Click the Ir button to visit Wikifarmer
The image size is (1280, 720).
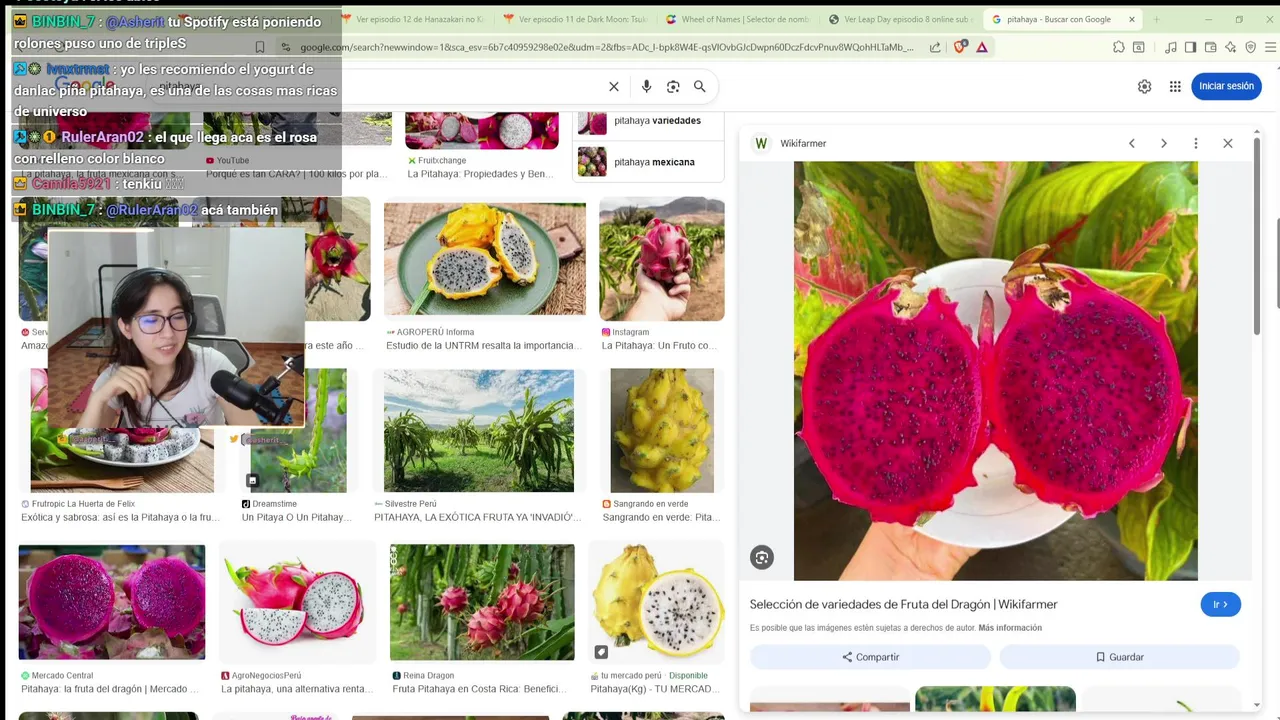pos(1220,604)
